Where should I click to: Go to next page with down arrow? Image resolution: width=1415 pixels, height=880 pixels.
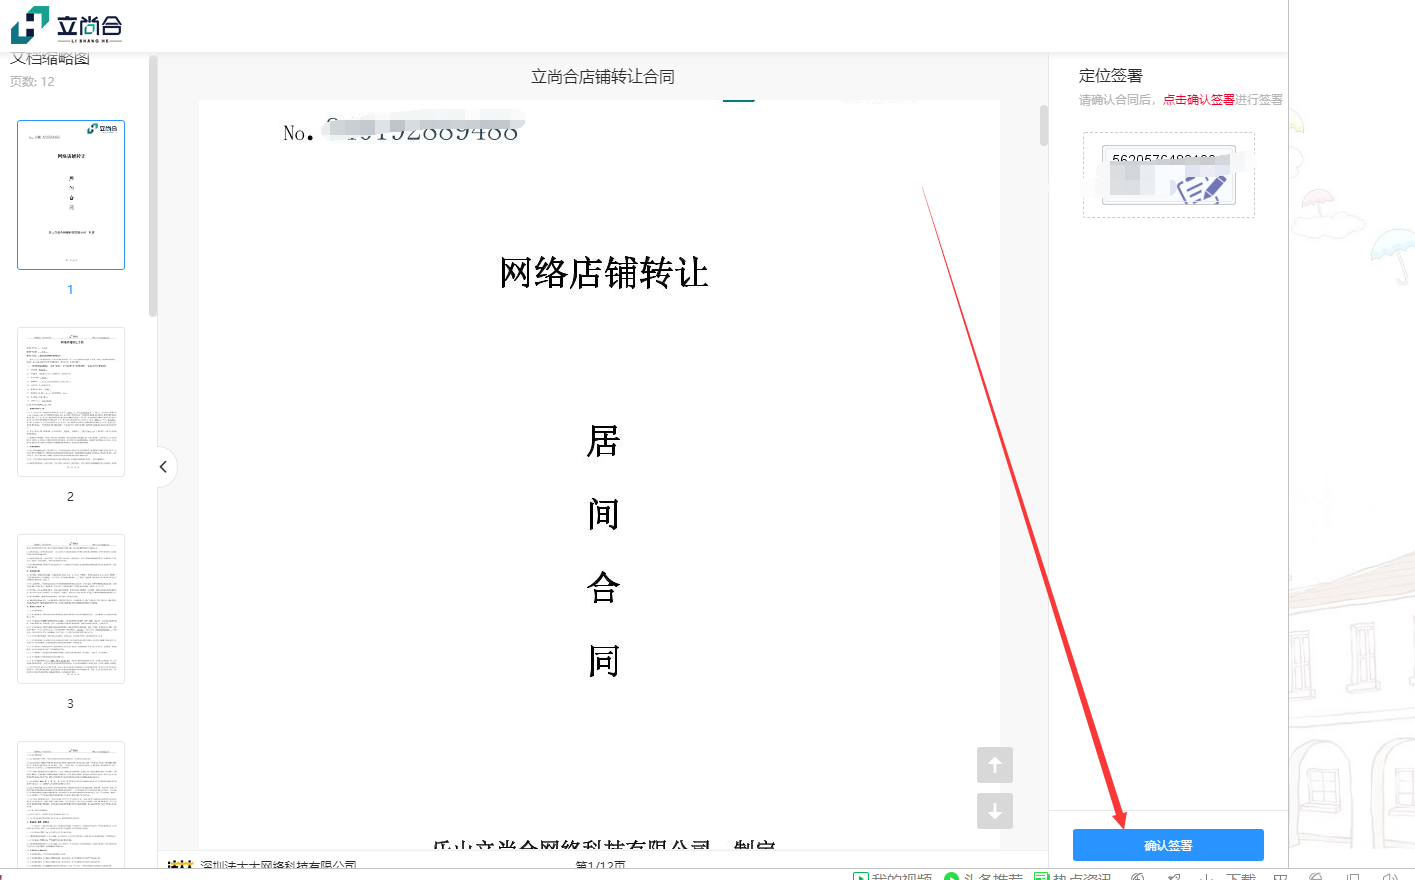(x=994, y=811)
